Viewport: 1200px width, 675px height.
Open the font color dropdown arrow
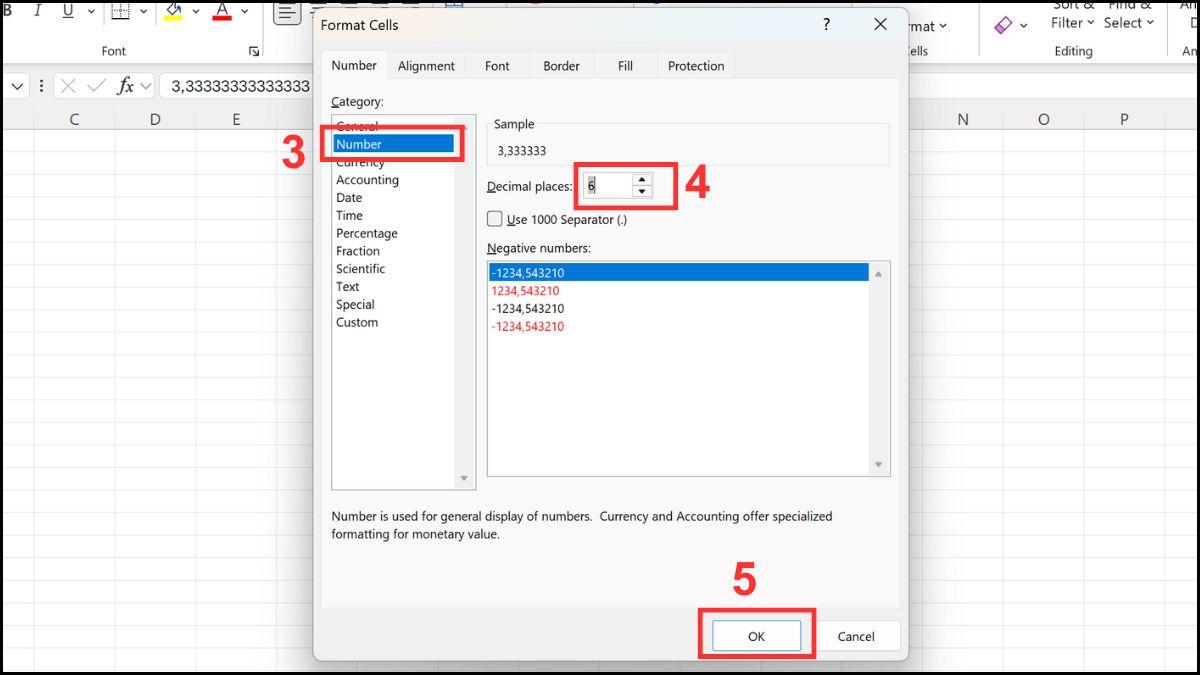(246, 13)
